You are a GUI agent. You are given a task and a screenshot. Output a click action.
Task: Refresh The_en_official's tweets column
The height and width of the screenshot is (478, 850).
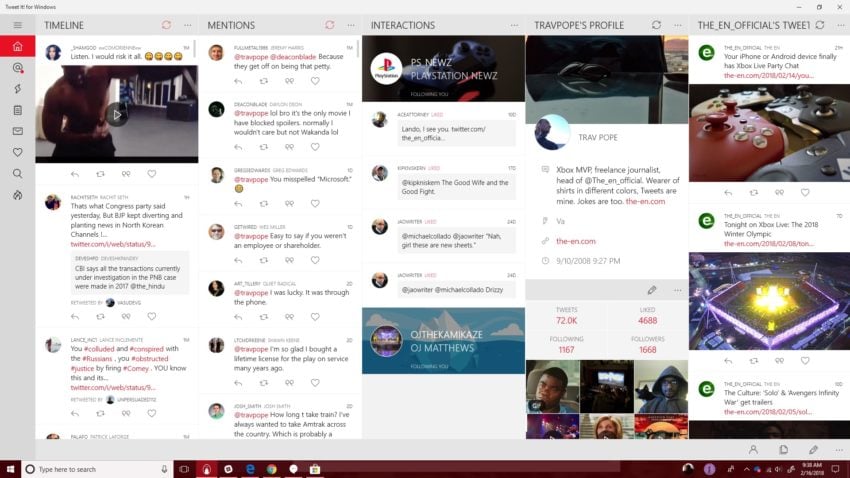click(820, 25)
